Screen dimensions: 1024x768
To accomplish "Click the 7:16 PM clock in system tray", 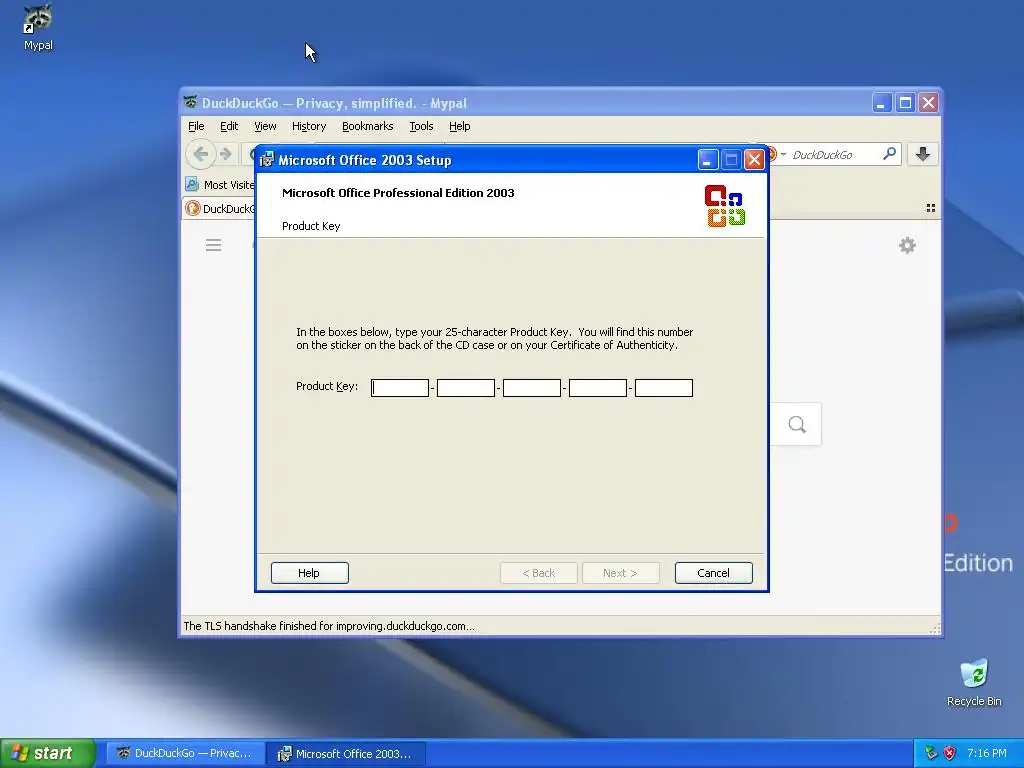I will click(x=987, y=753).
